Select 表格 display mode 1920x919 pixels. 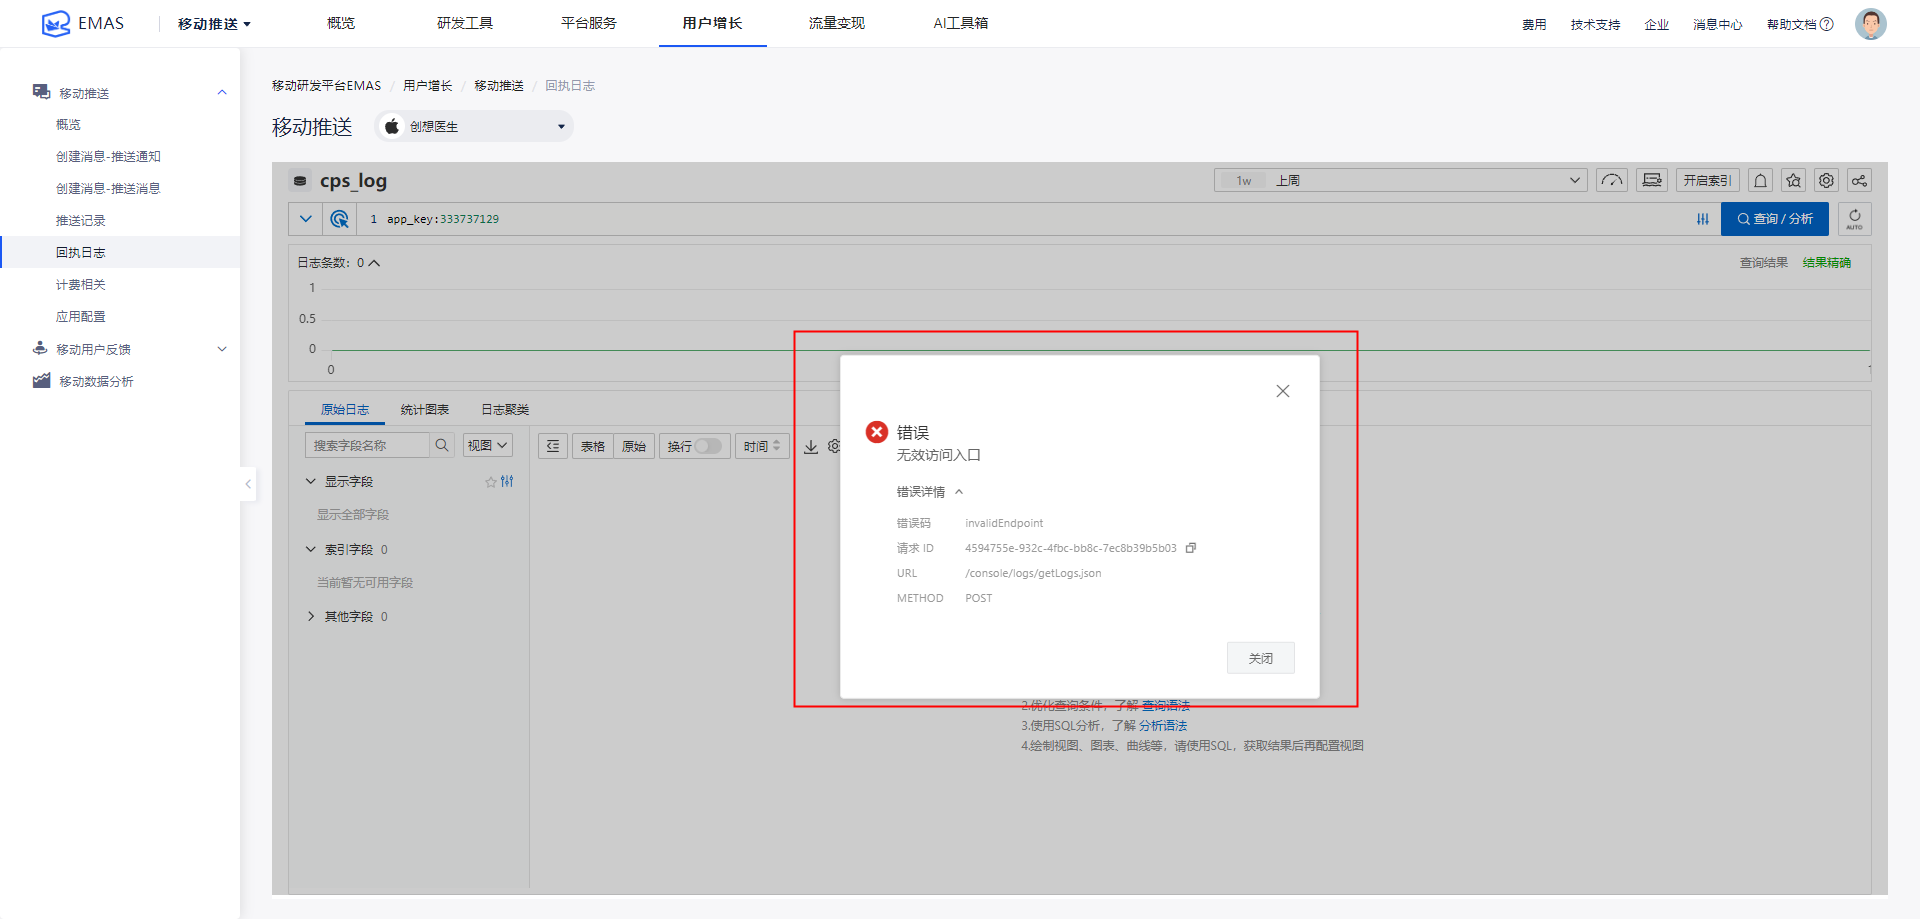(593, 446)
